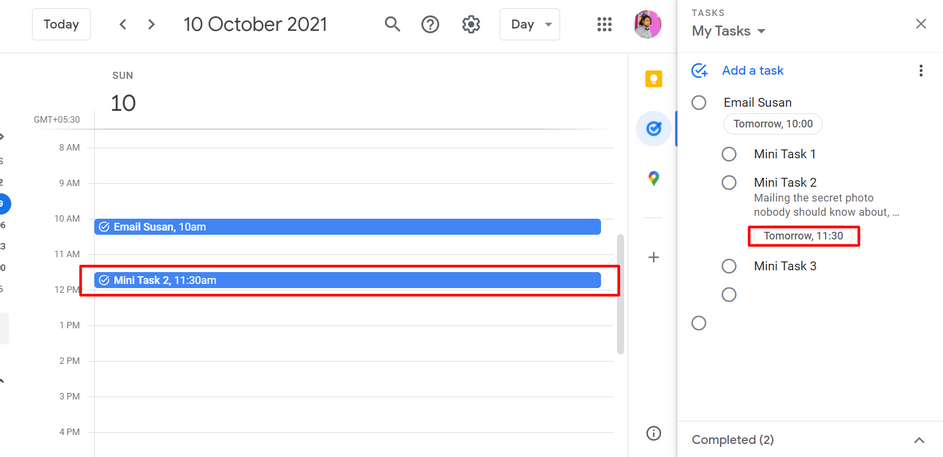Open the Support help icon
This screenshot has height=457, width=943.
pos(430,25)
